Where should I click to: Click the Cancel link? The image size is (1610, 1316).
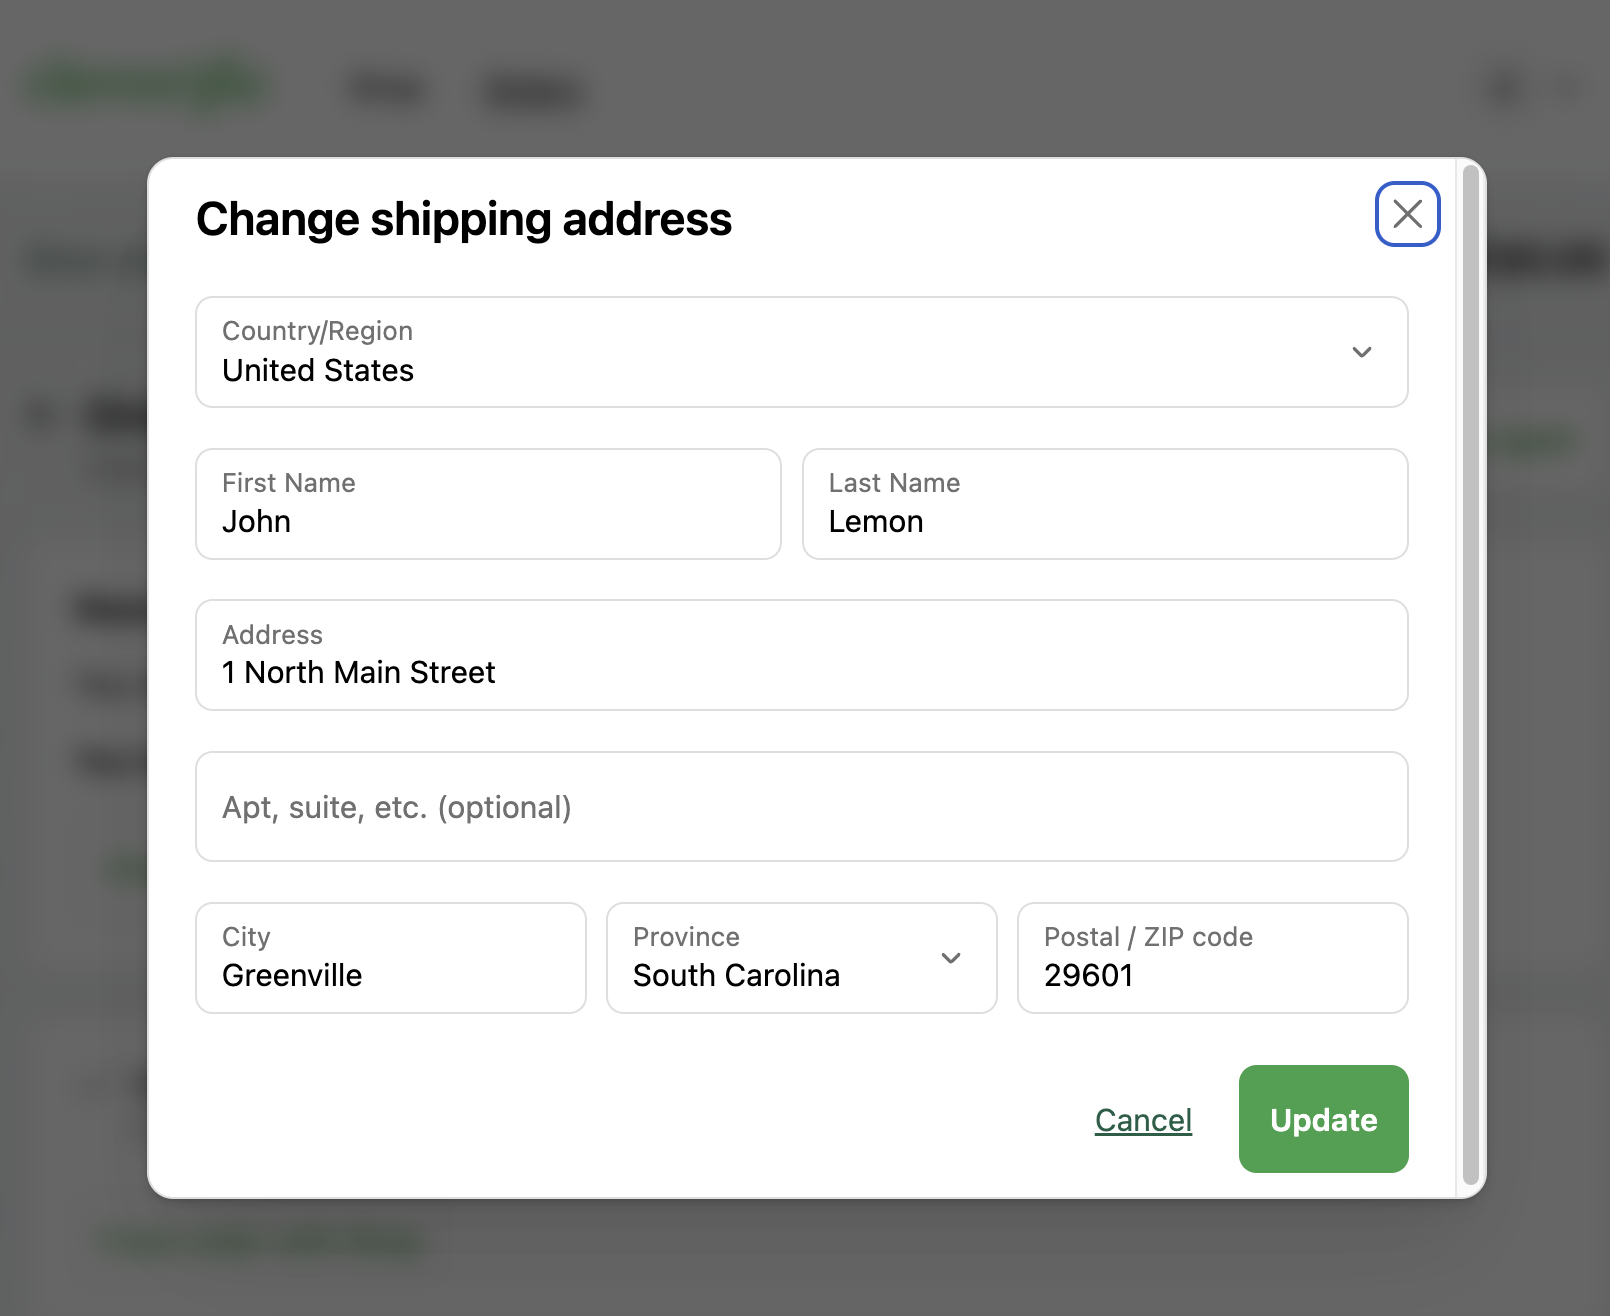(x=1143, y=1120)
